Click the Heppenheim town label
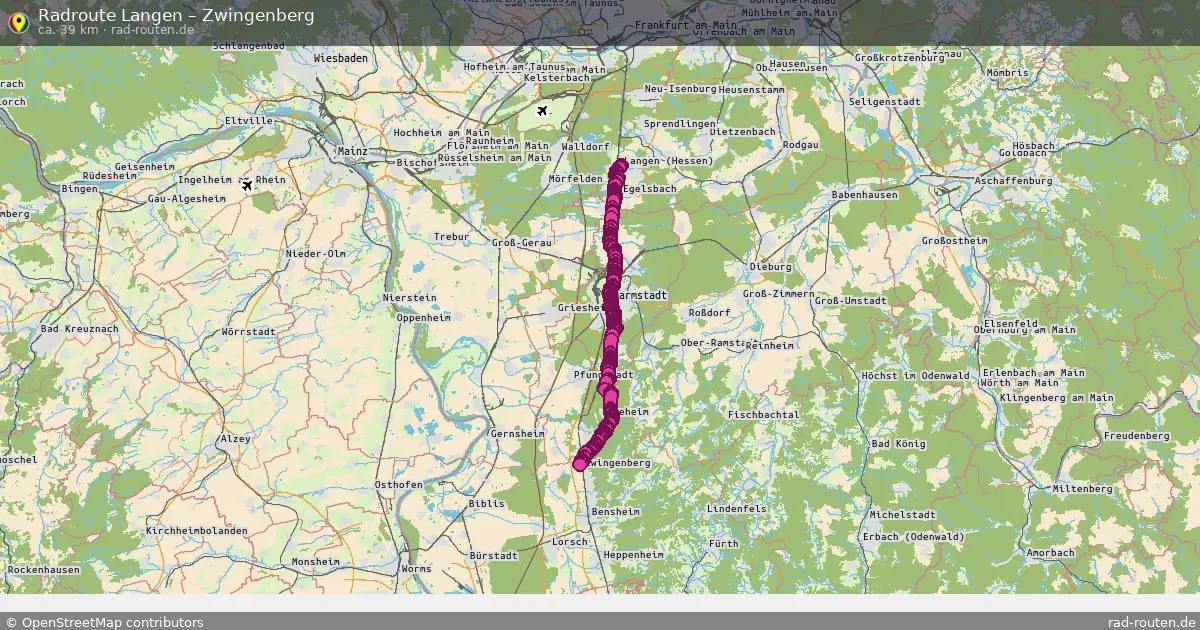 point(635,554)
